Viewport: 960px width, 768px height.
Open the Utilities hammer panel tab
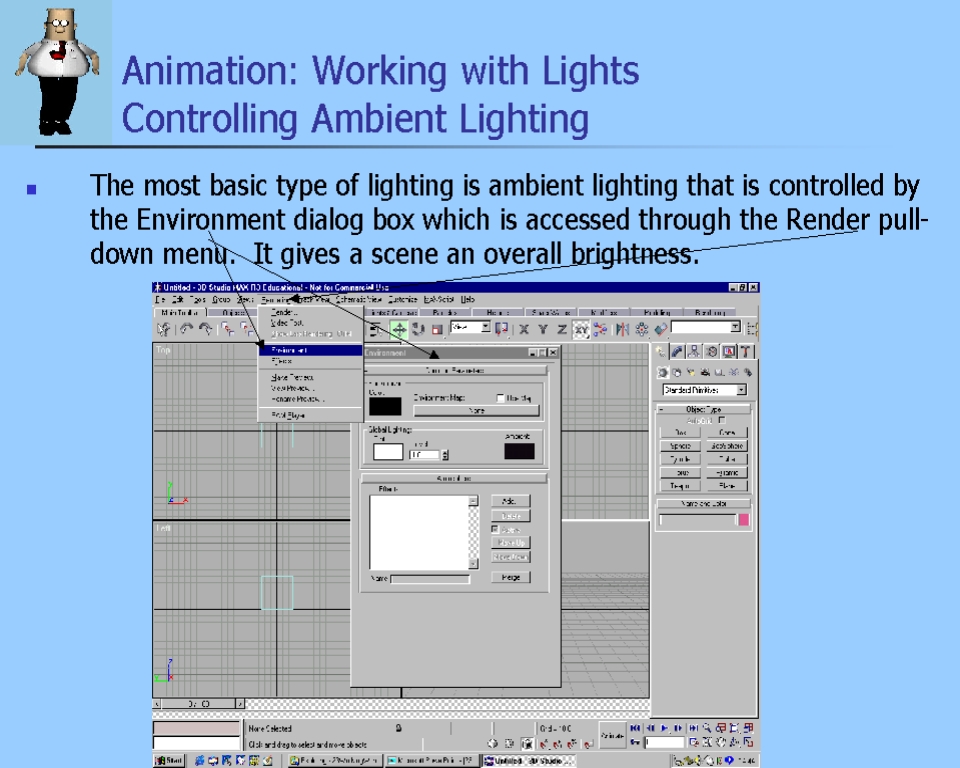tap(745, 351)
